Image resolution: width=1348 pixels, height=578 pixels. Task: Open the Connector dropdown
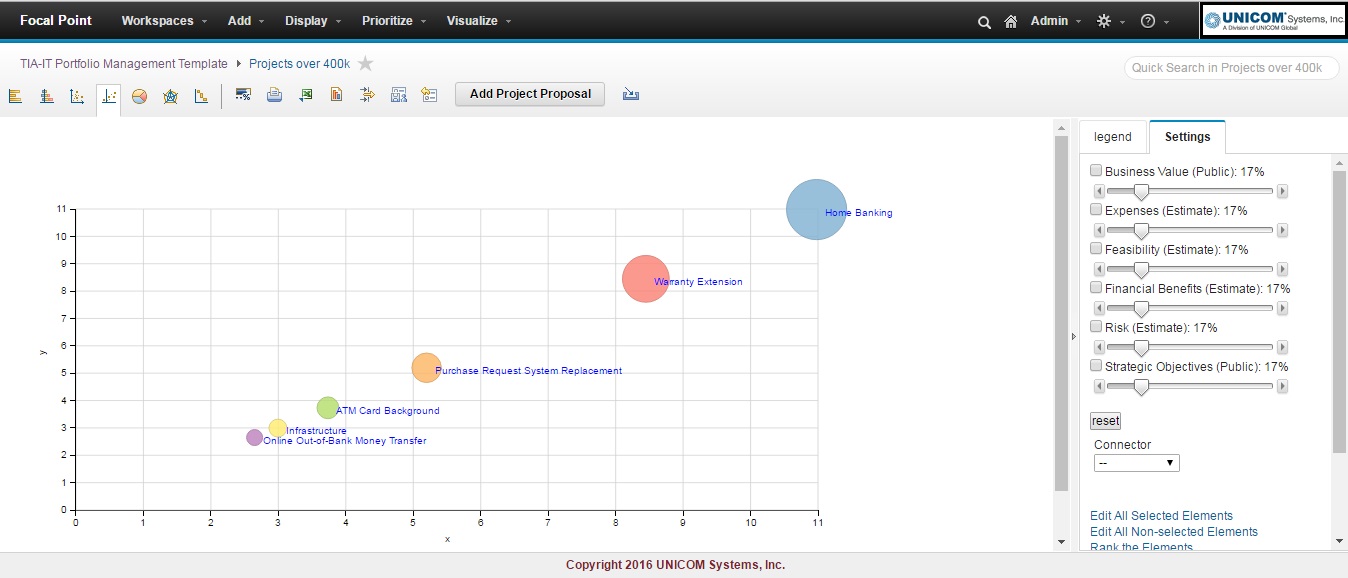coord(1136,463)
